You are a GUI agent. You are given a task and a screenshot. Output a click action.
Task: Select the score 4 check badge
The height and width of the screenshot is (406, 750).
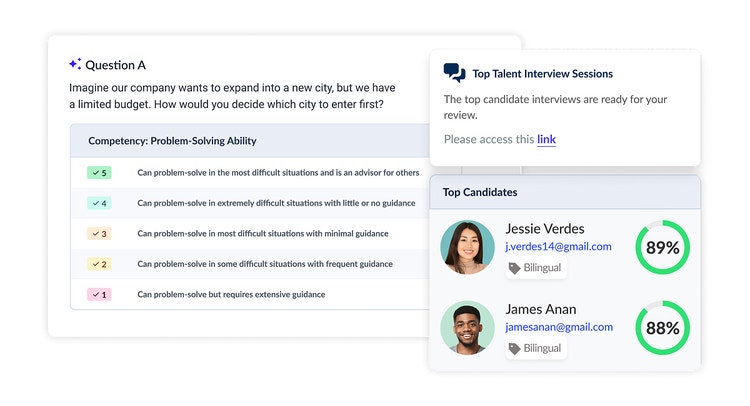pos(99,203)
